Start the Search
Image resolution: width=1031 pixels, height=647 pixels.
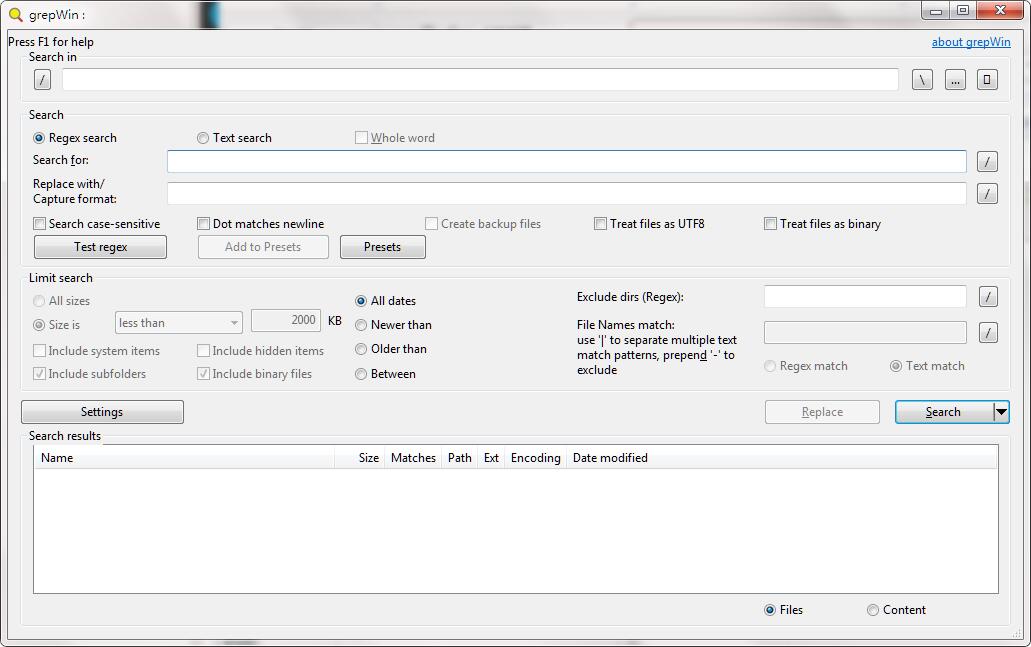[944, 412]
